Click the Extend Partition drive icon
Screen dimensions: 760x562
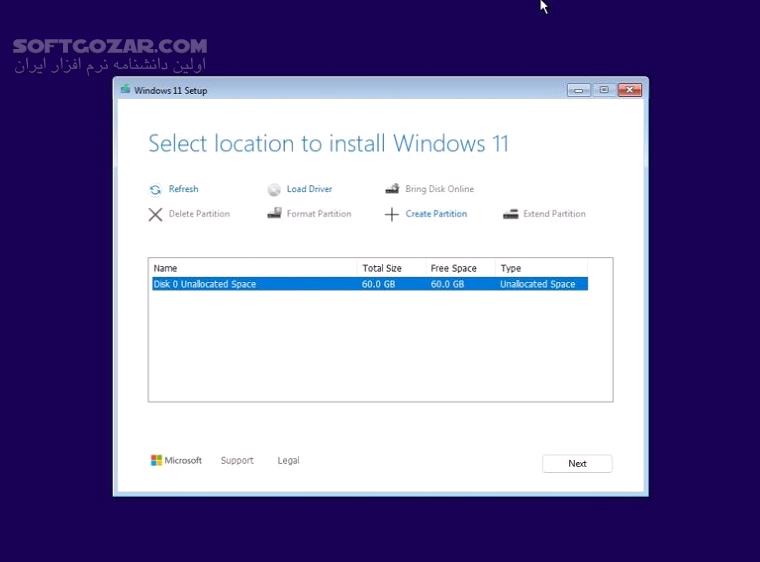[x=510, y=214]
